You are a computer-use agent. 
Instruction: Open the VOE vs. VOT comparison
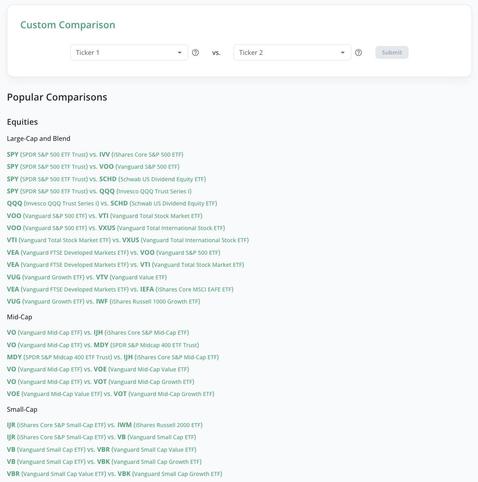coord(110,394)
